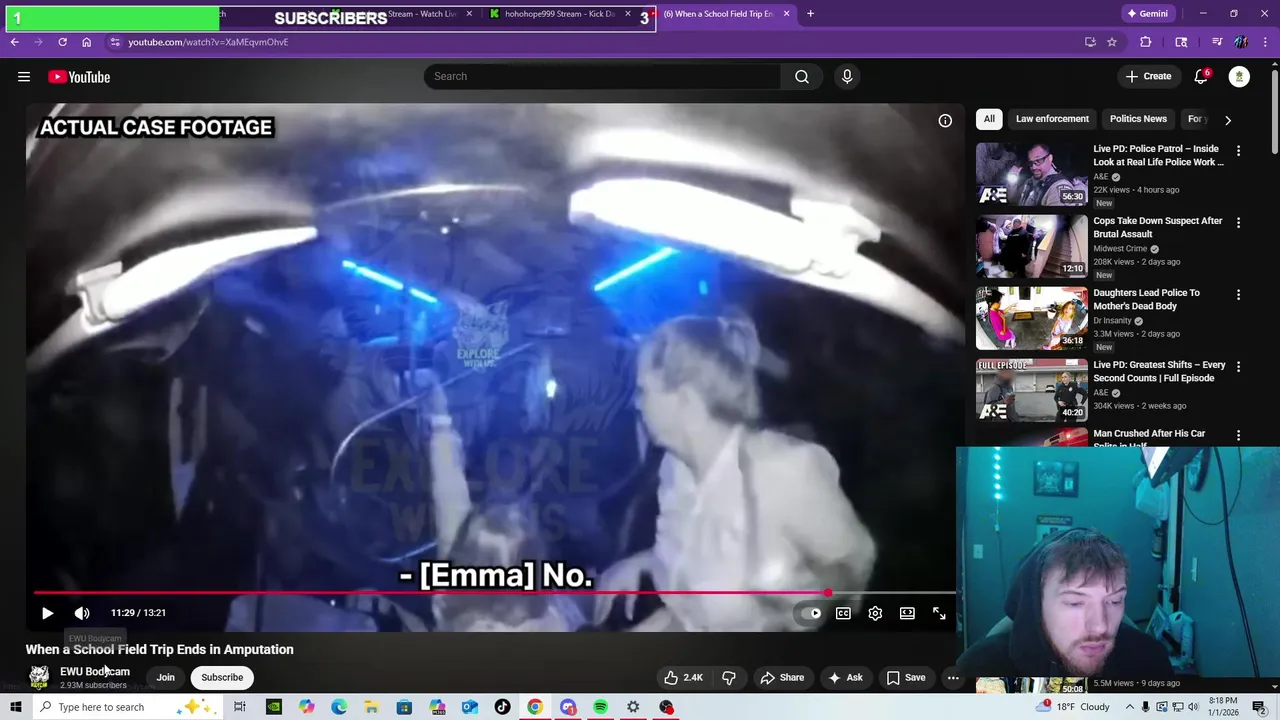Open browser home page button

86,42
